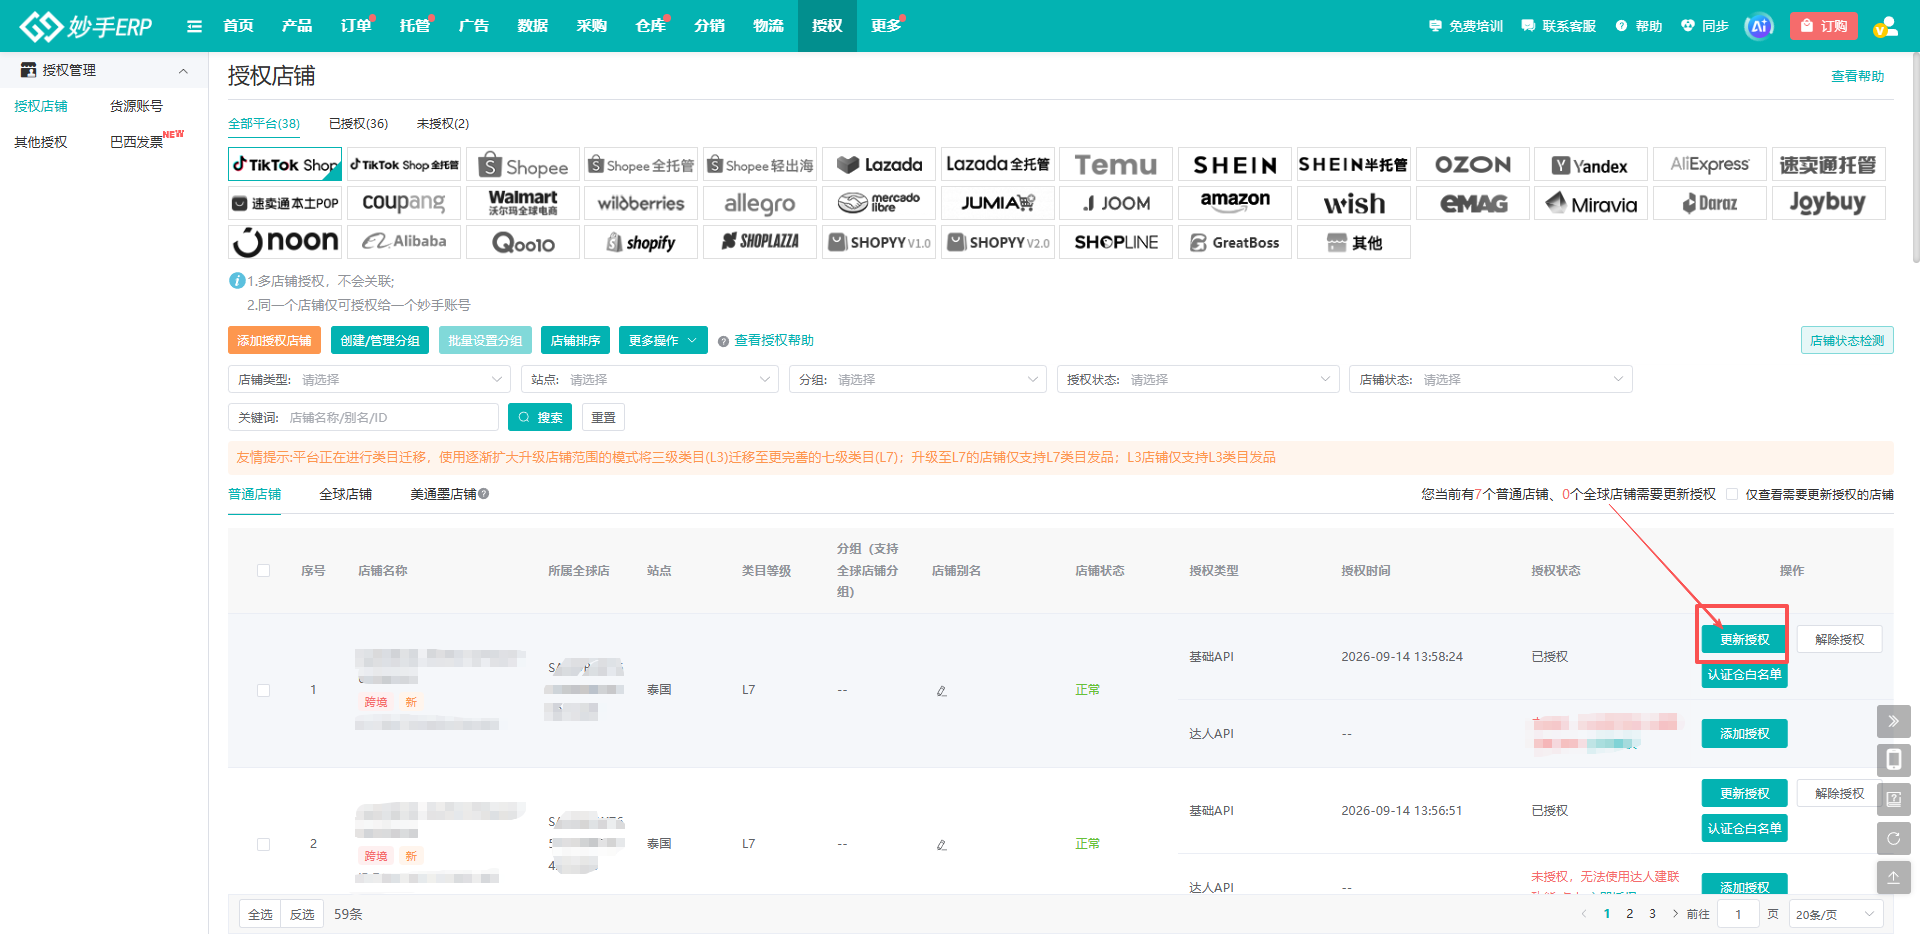Select the TikTok Shop platform logo
Screen dimensions: 1920x934
coord(285,165)
